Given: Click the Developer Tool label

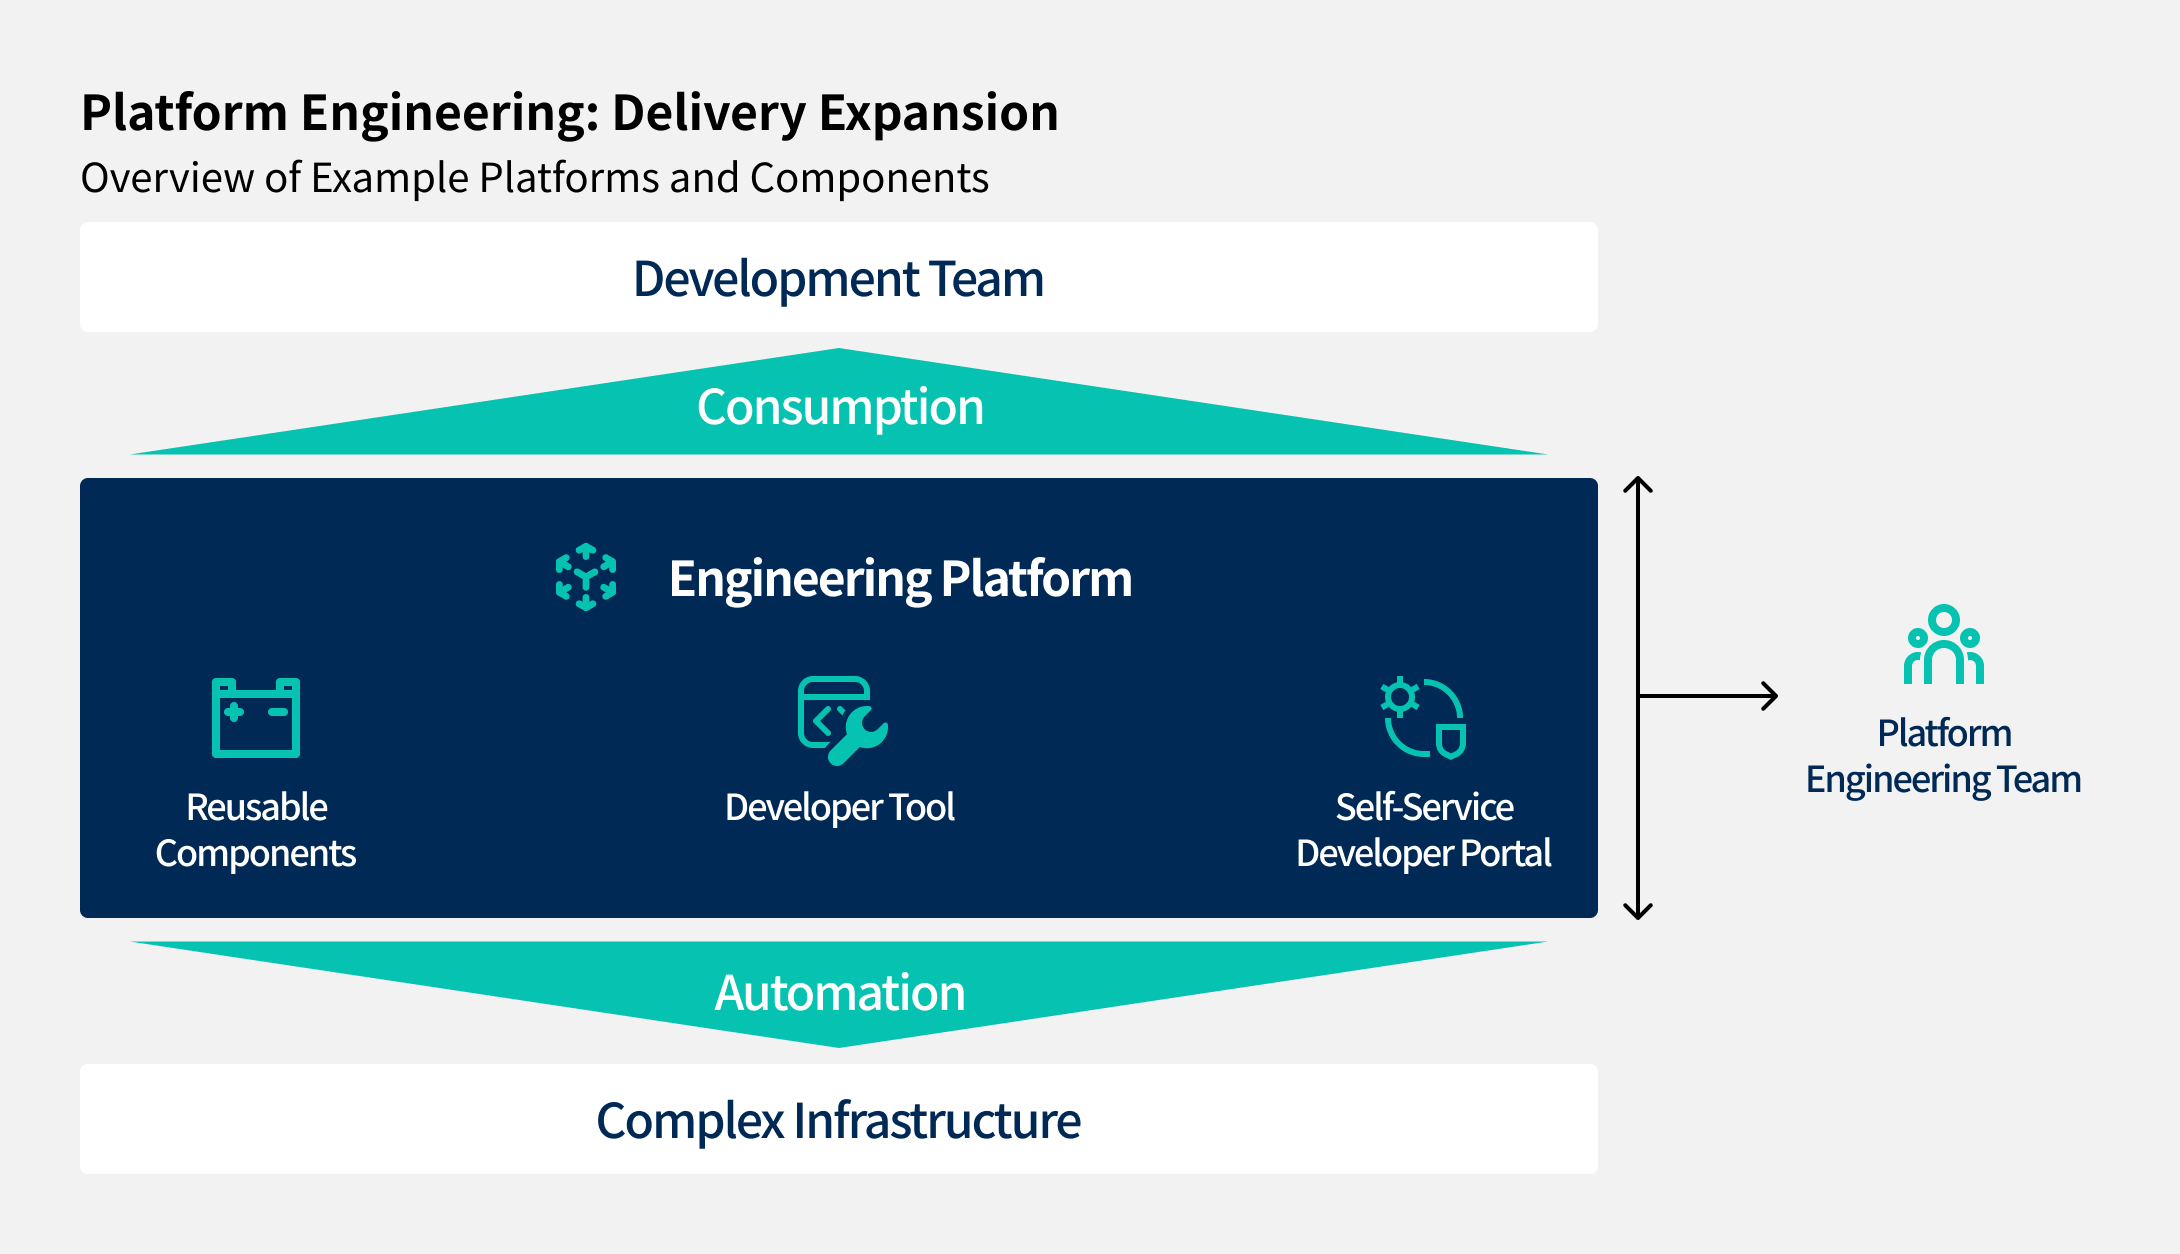Looking at the screenshot, I should [840, 807].
